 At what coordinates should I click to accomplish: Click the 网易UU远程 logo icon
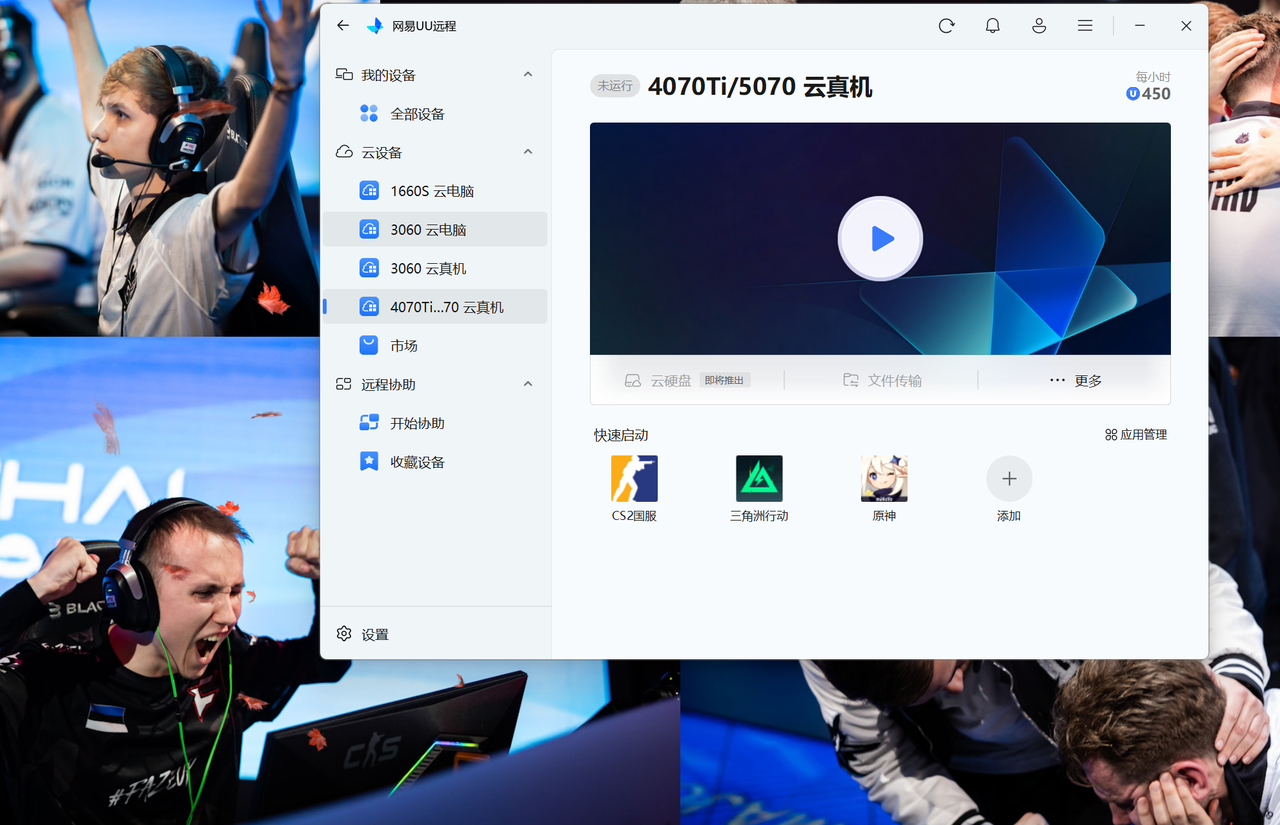click(375, 26)
